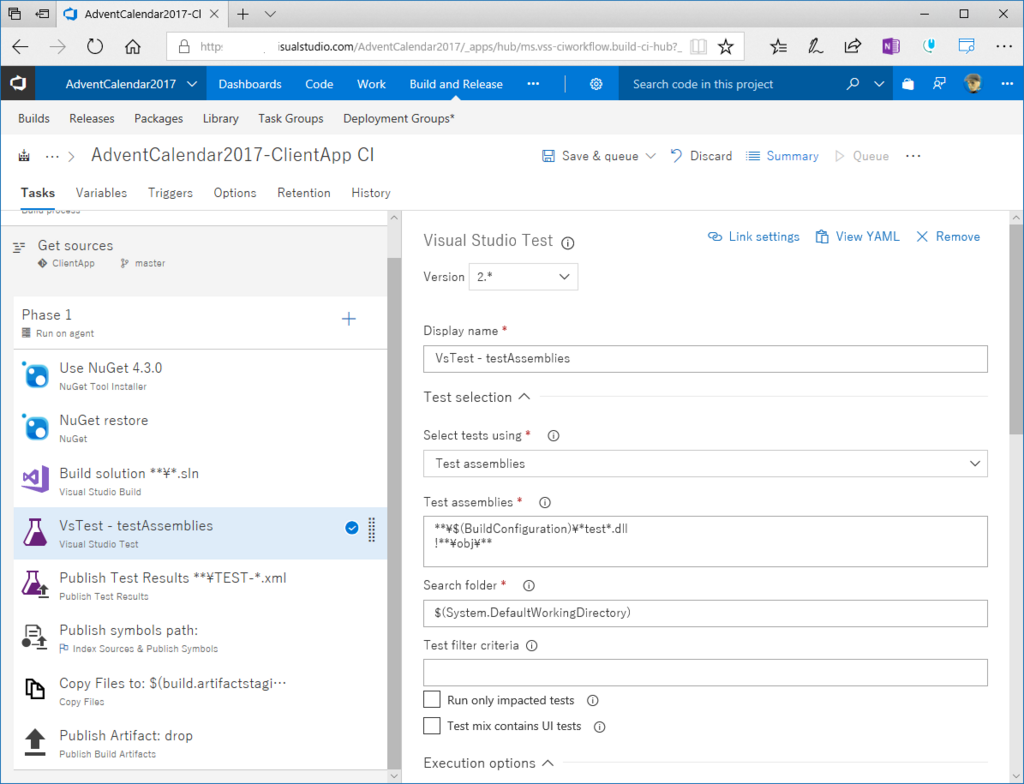Open the Code hub menu

coord(319,84)
